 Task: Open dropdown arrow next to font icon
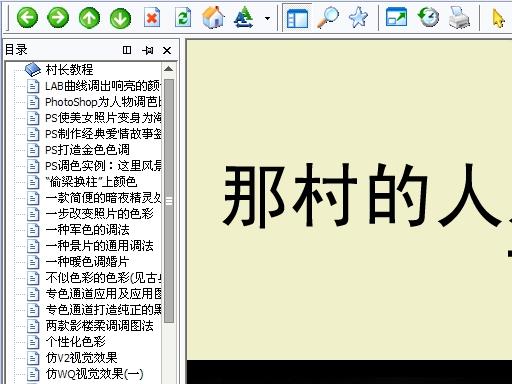point(267,18)
